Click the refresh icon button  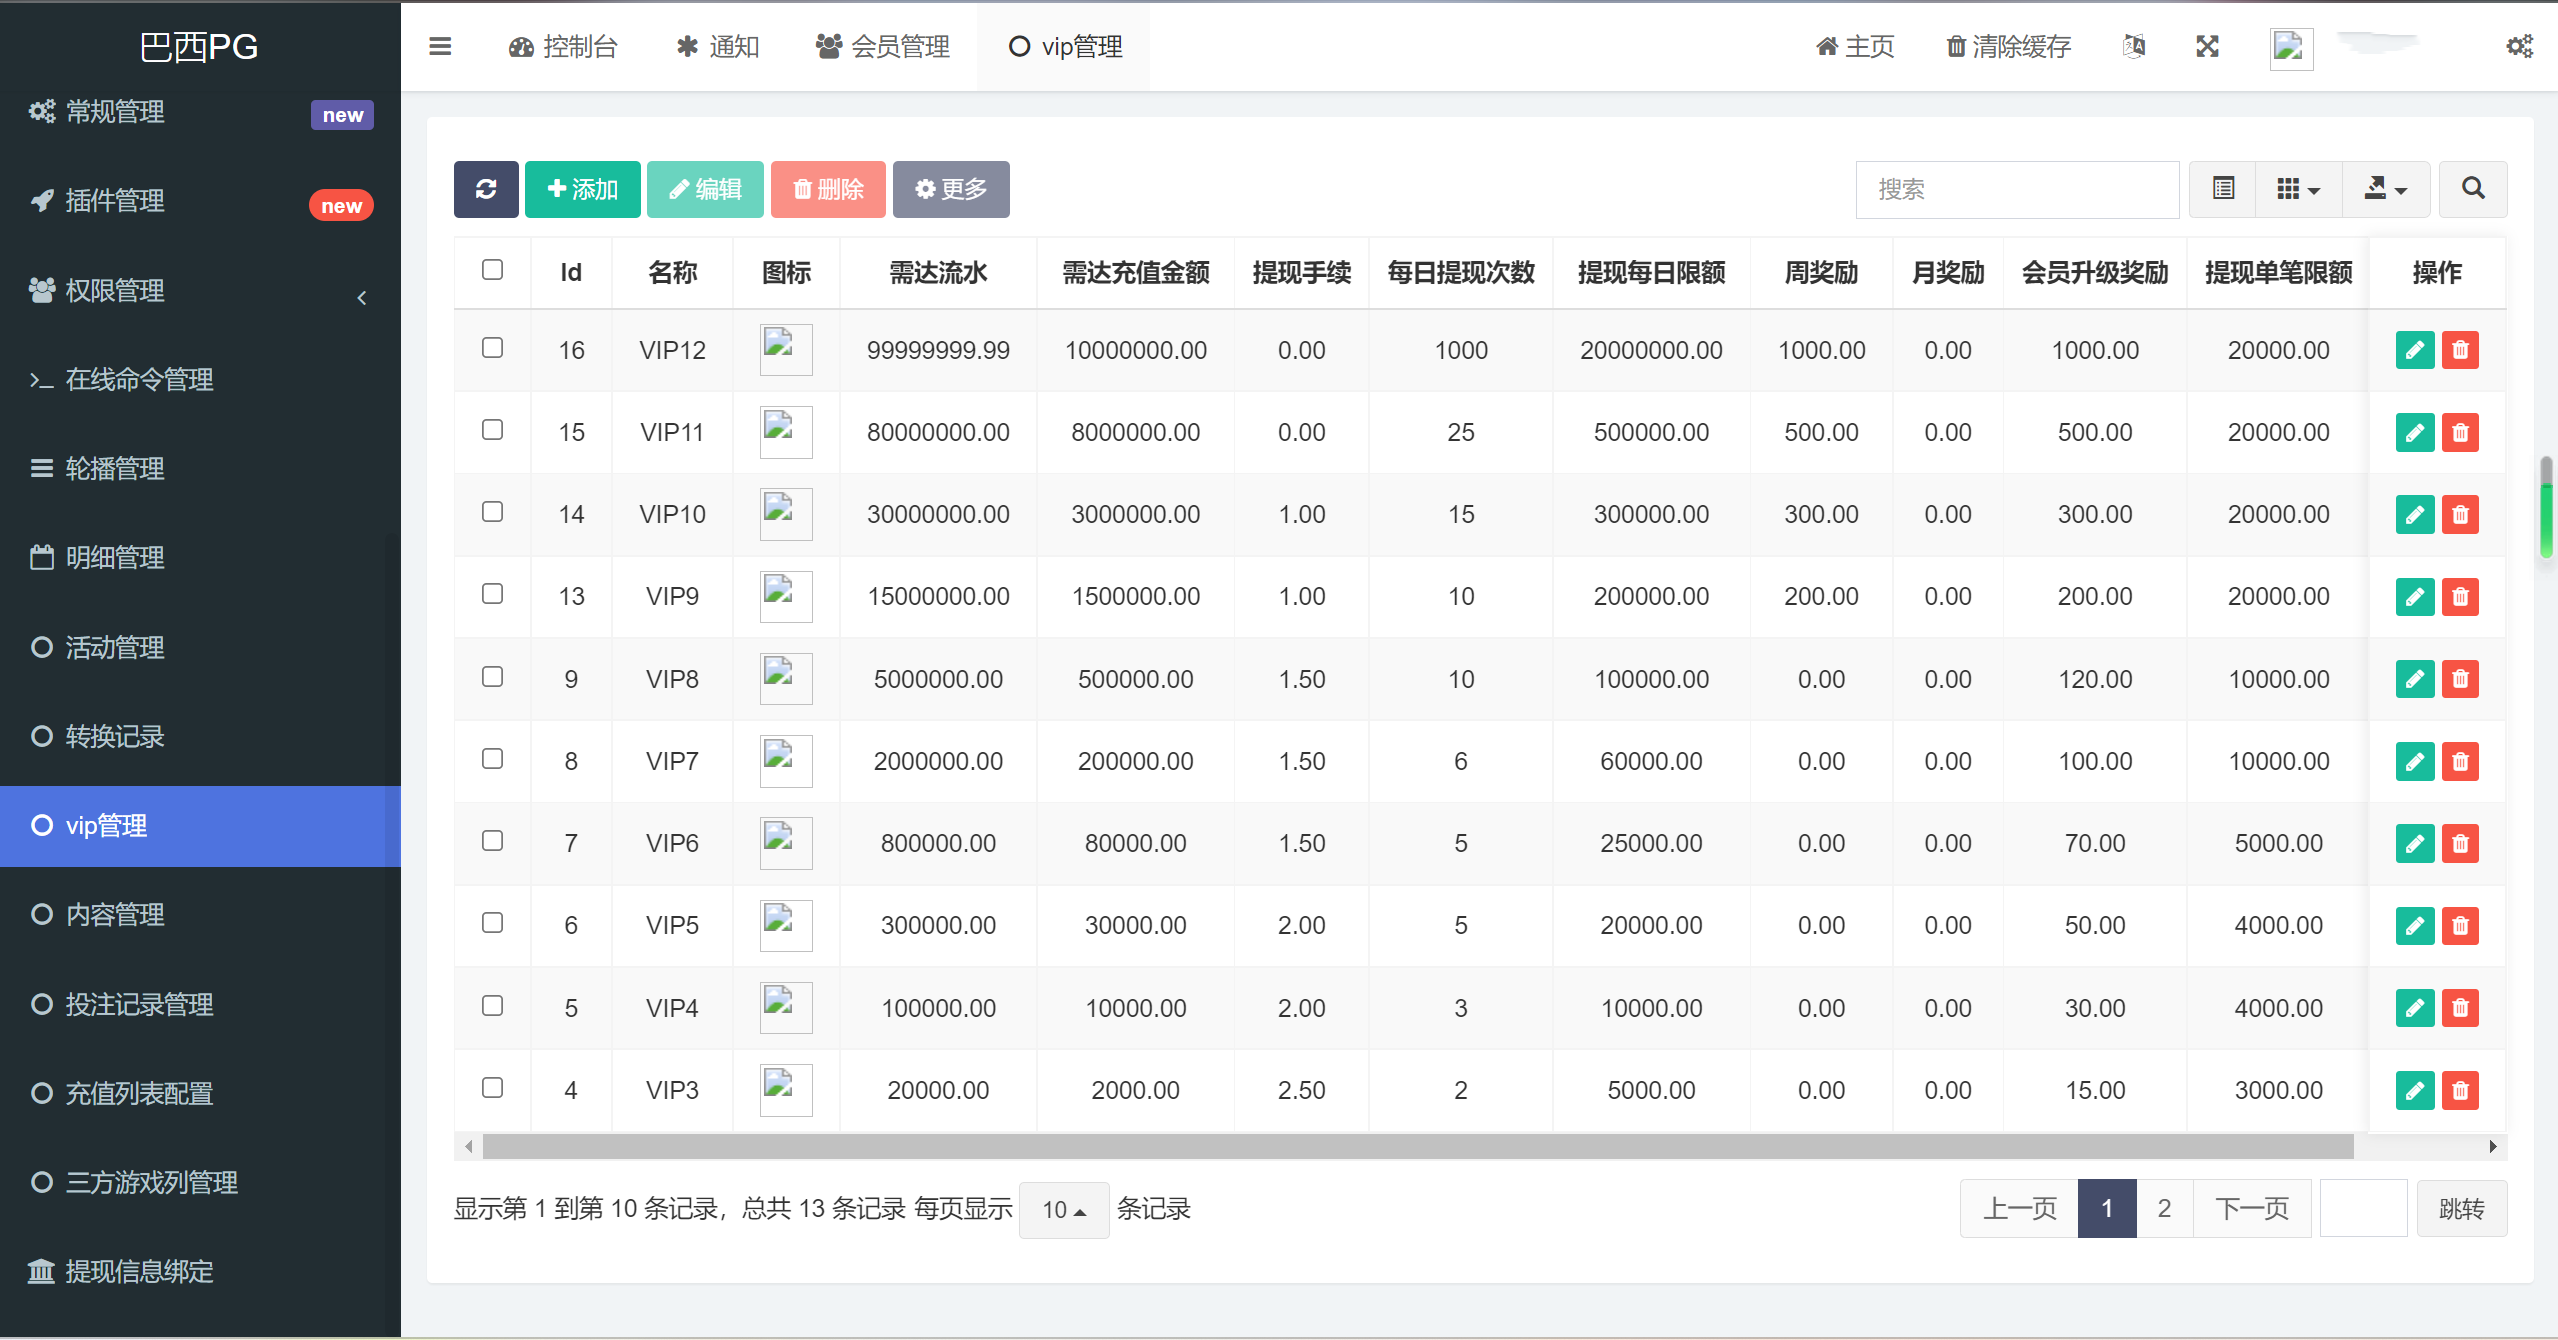[486, 189]
